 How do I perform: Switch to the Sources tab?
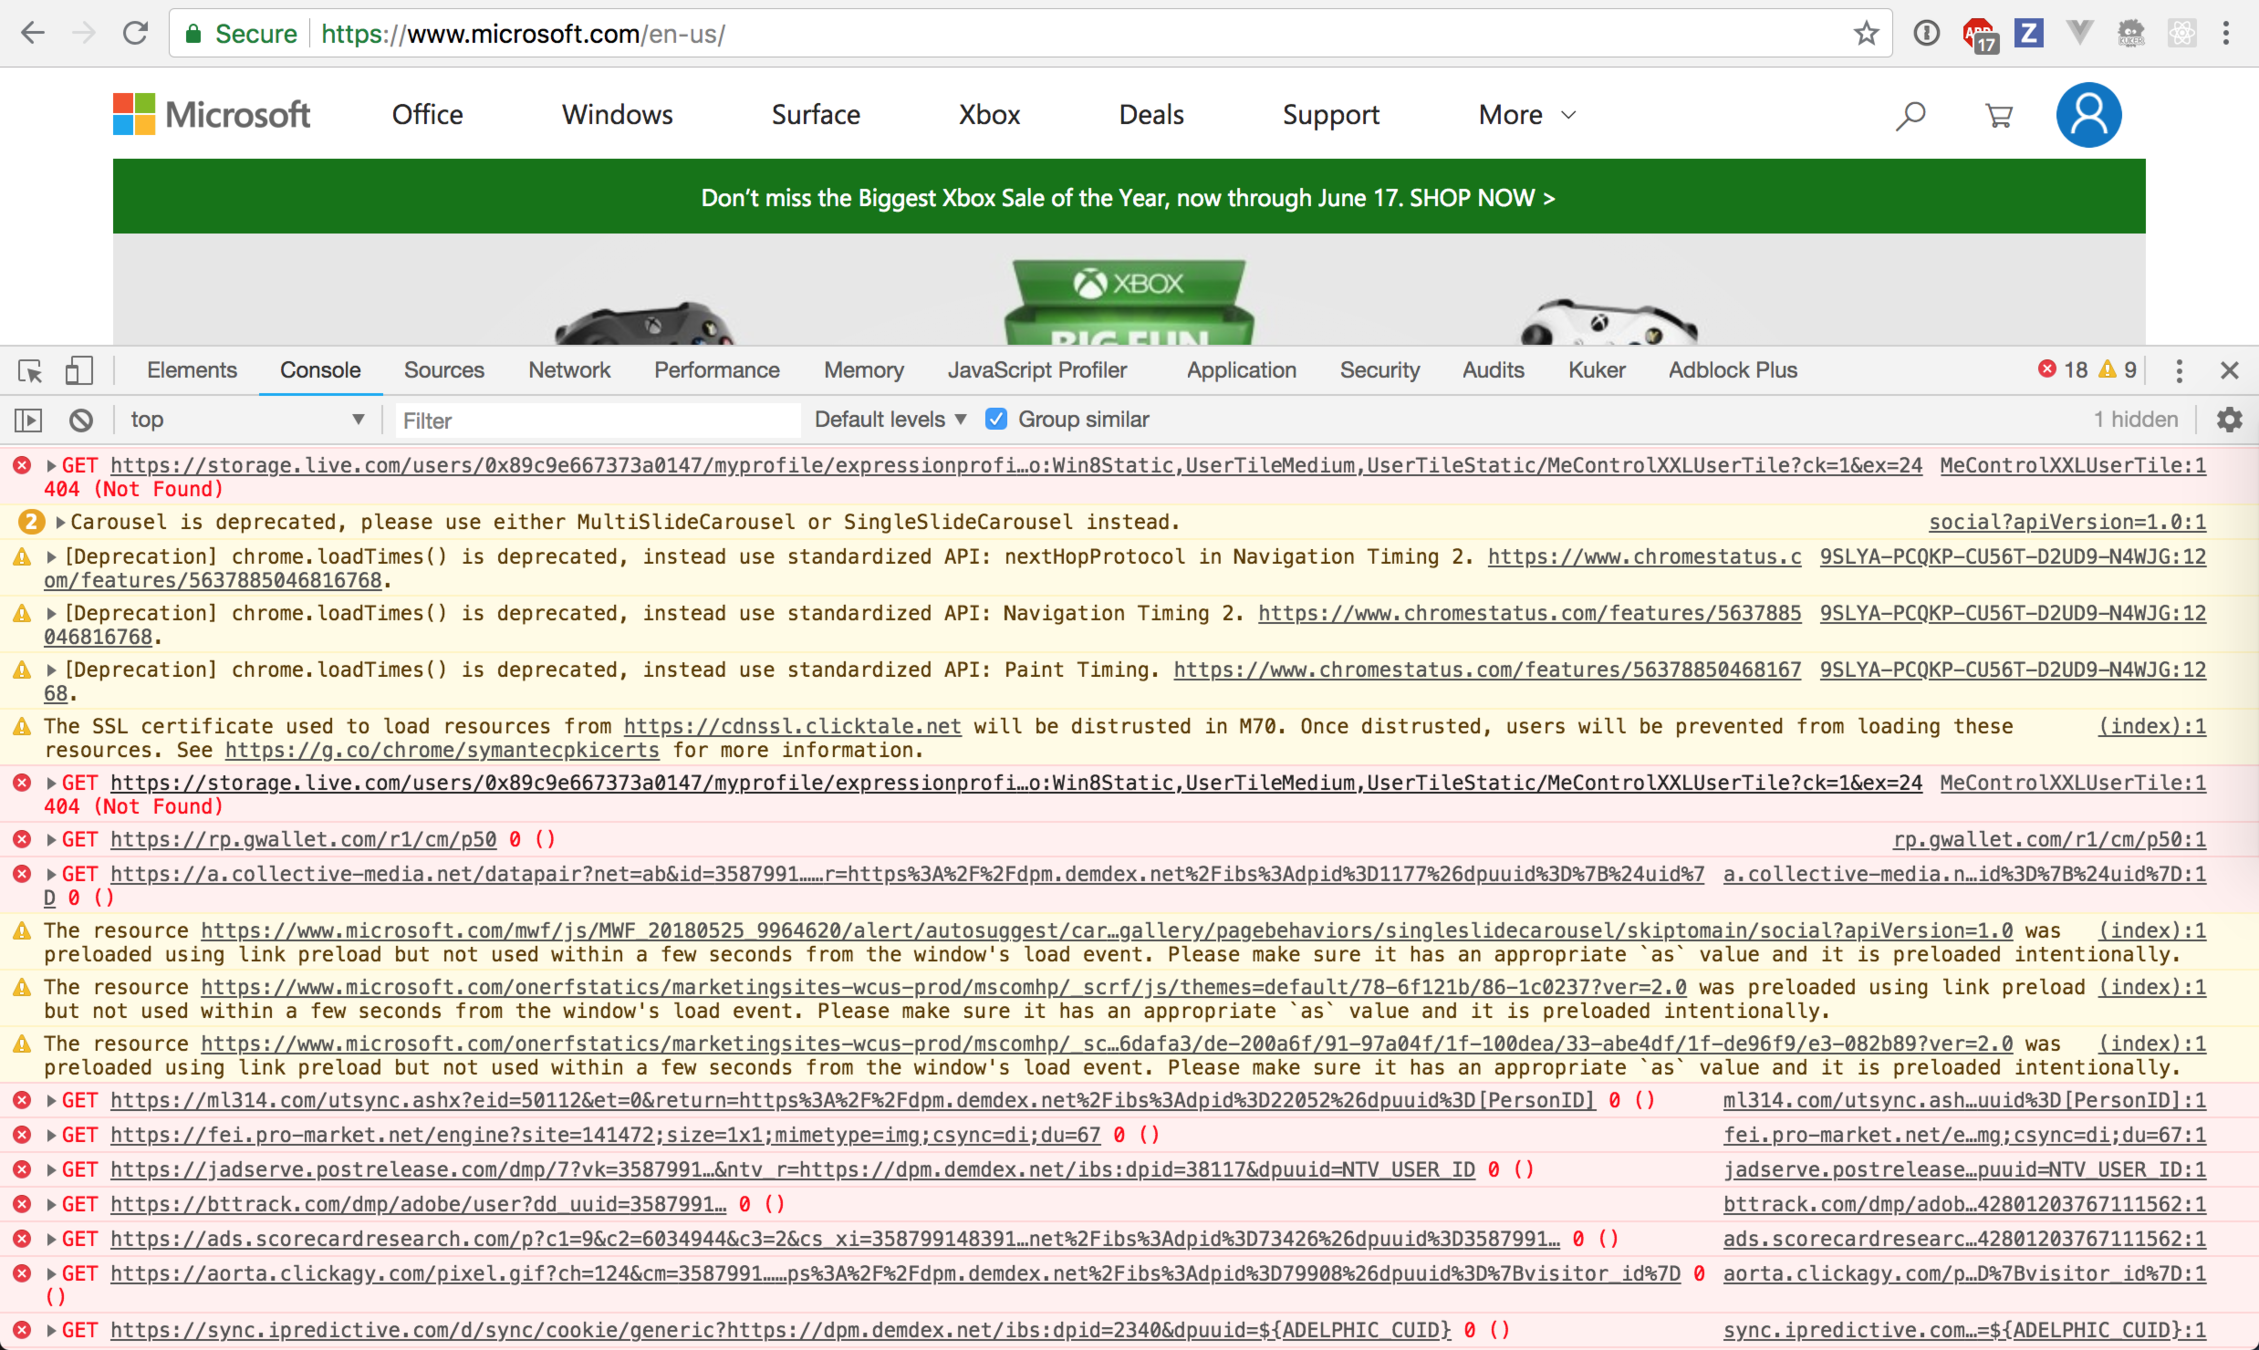(x=444, y=371)
